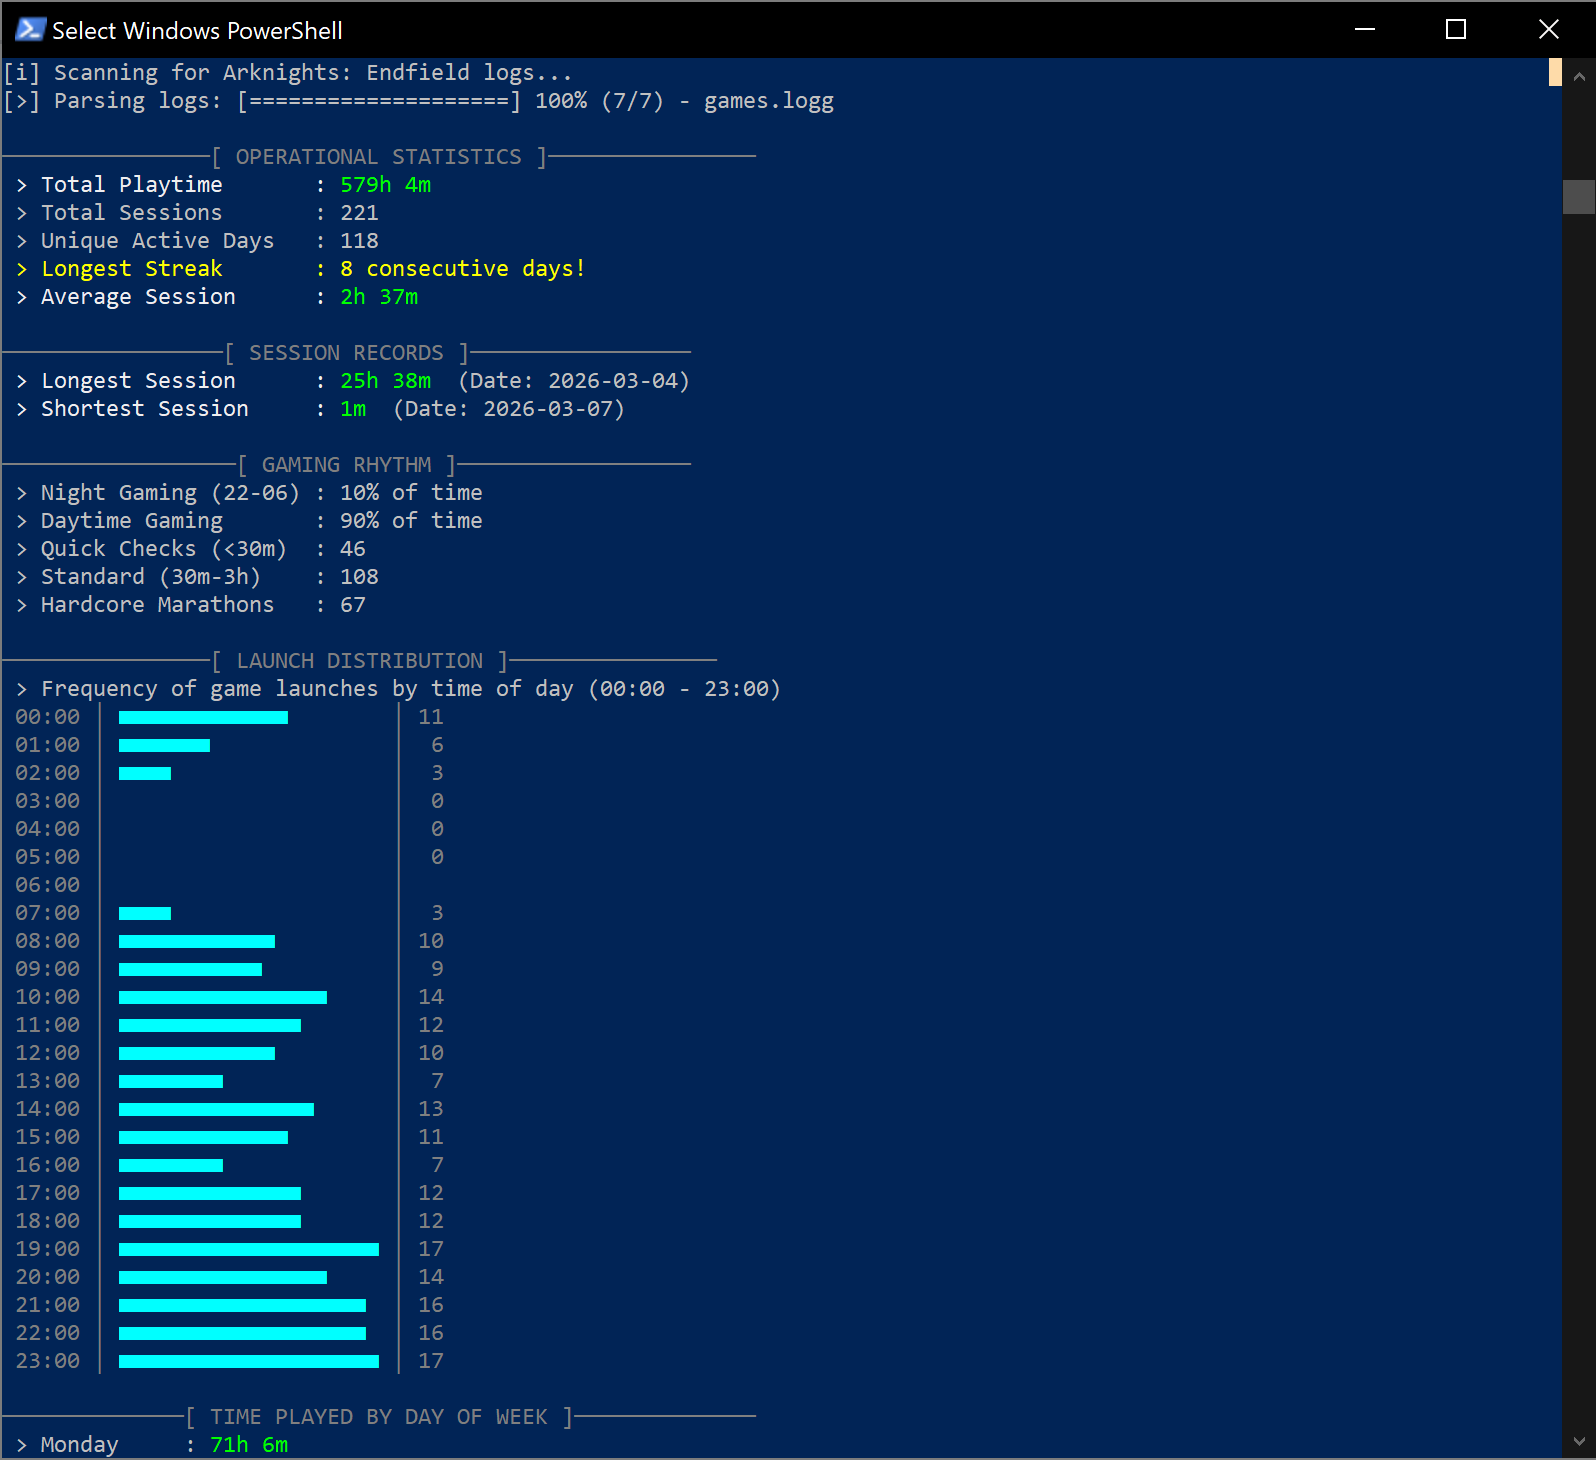1596x1460 pixels.
Task: Click the 13:00 hour label
Action: (x=47, y=1081)
